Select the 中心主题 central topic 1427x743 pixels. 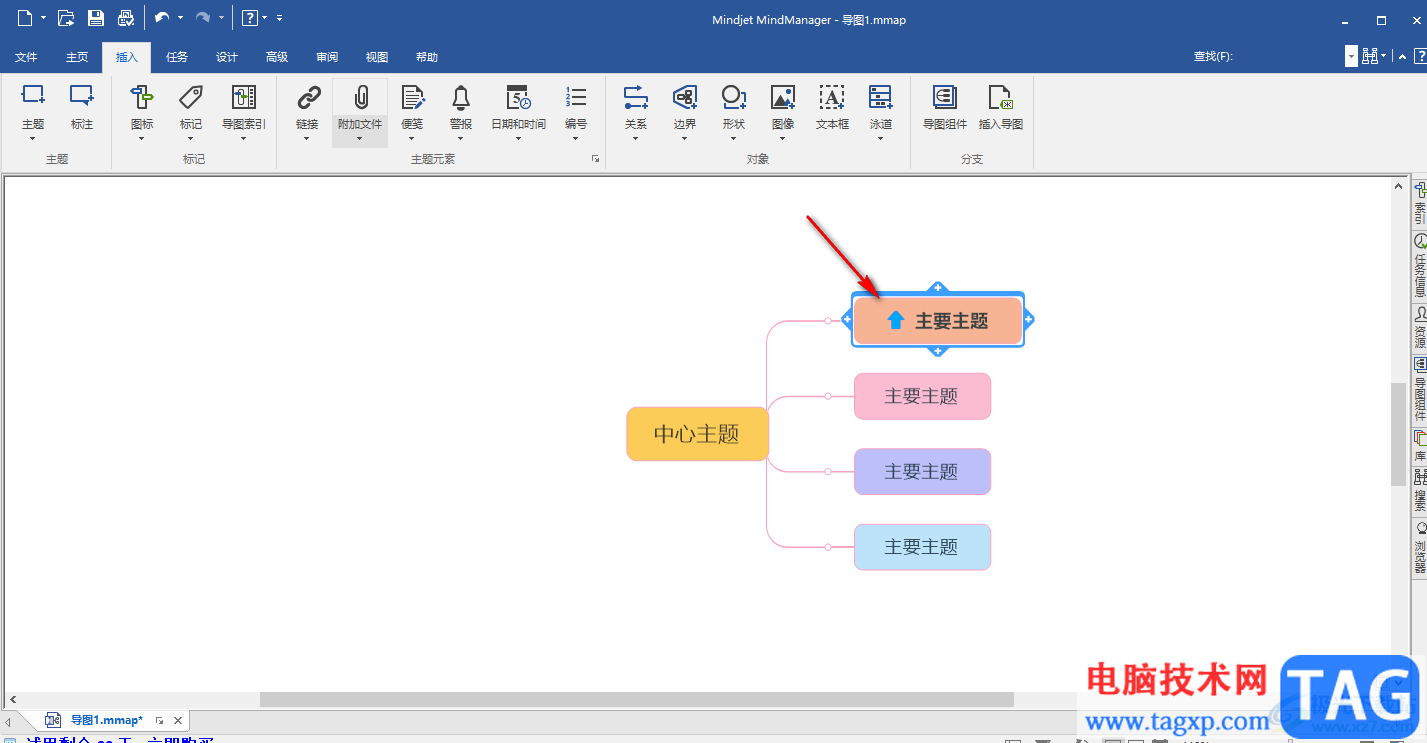[x=697, y=434]
